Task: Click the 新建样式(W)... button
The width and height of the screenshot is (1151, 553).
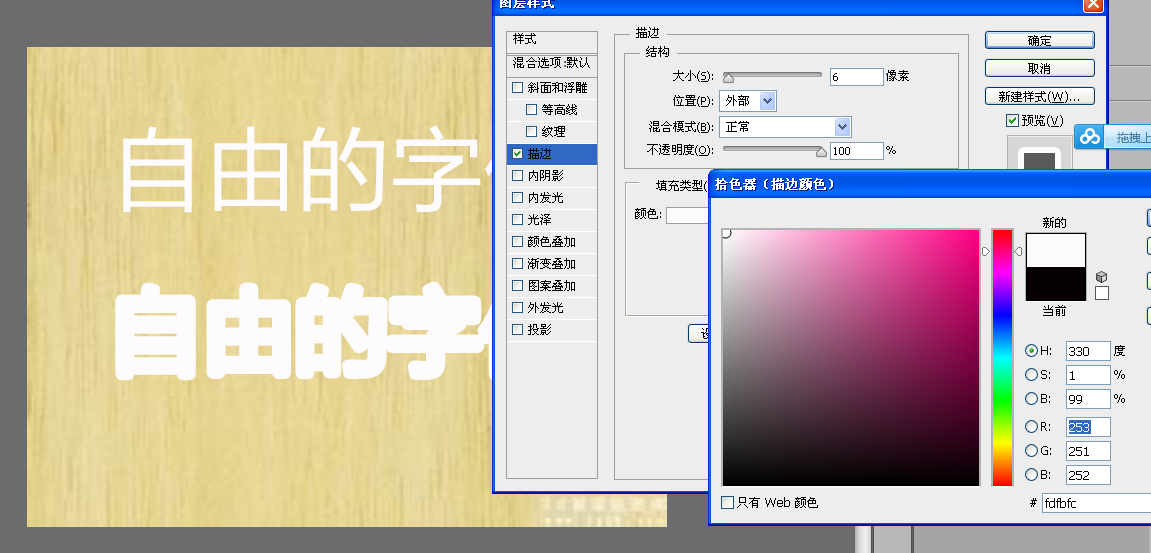Action: click(1039, 96)
